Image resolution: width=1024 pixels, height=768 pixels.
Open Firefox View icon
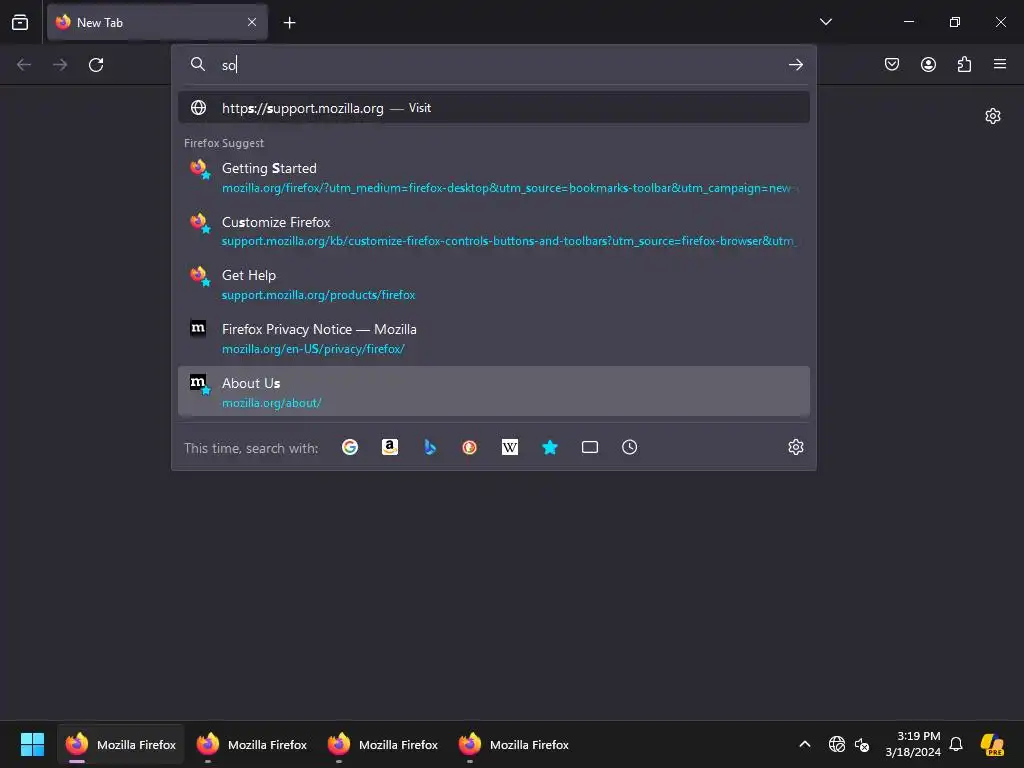click(x=20, y=22)
